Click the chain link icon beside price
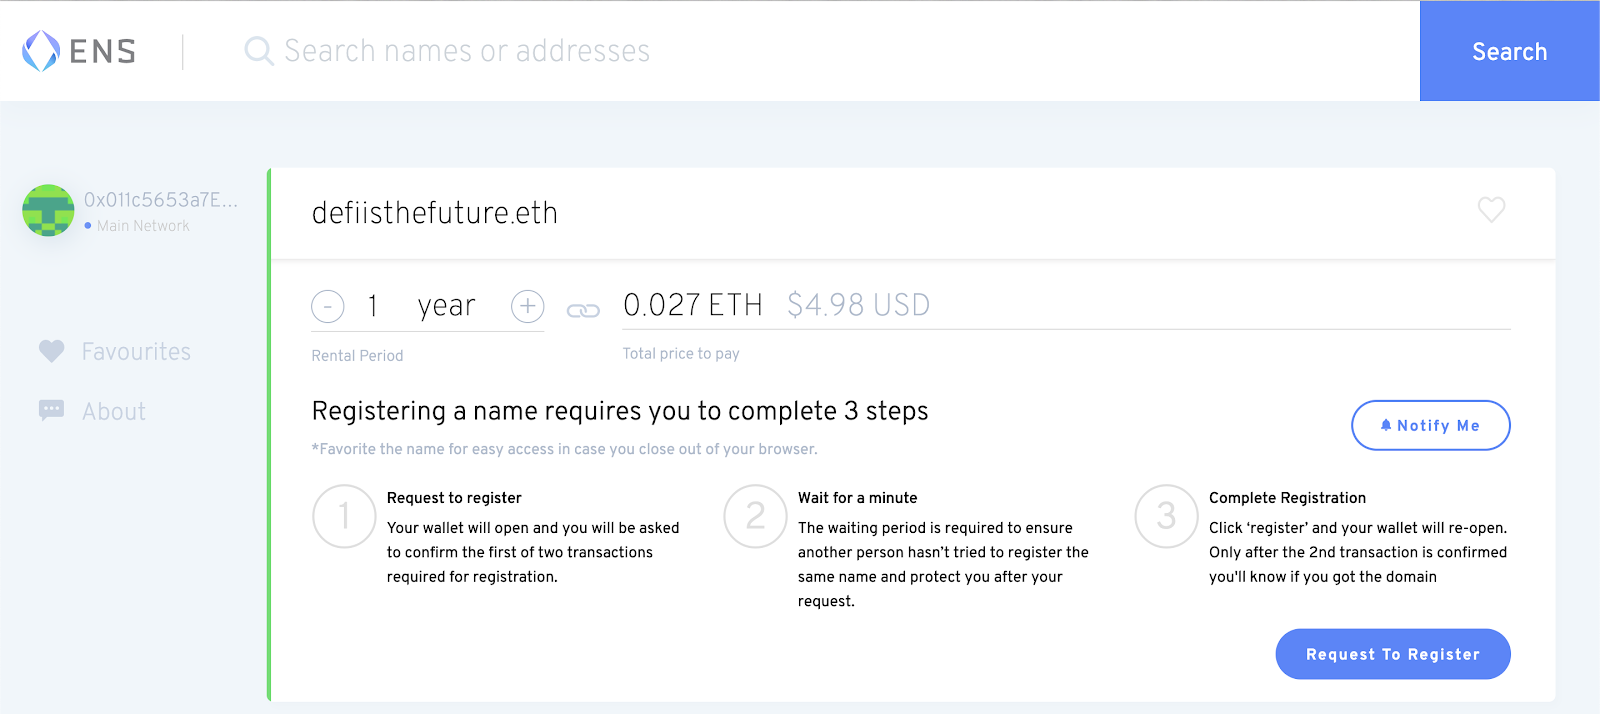Screen dimensions: 1600x714 [583, 311]
